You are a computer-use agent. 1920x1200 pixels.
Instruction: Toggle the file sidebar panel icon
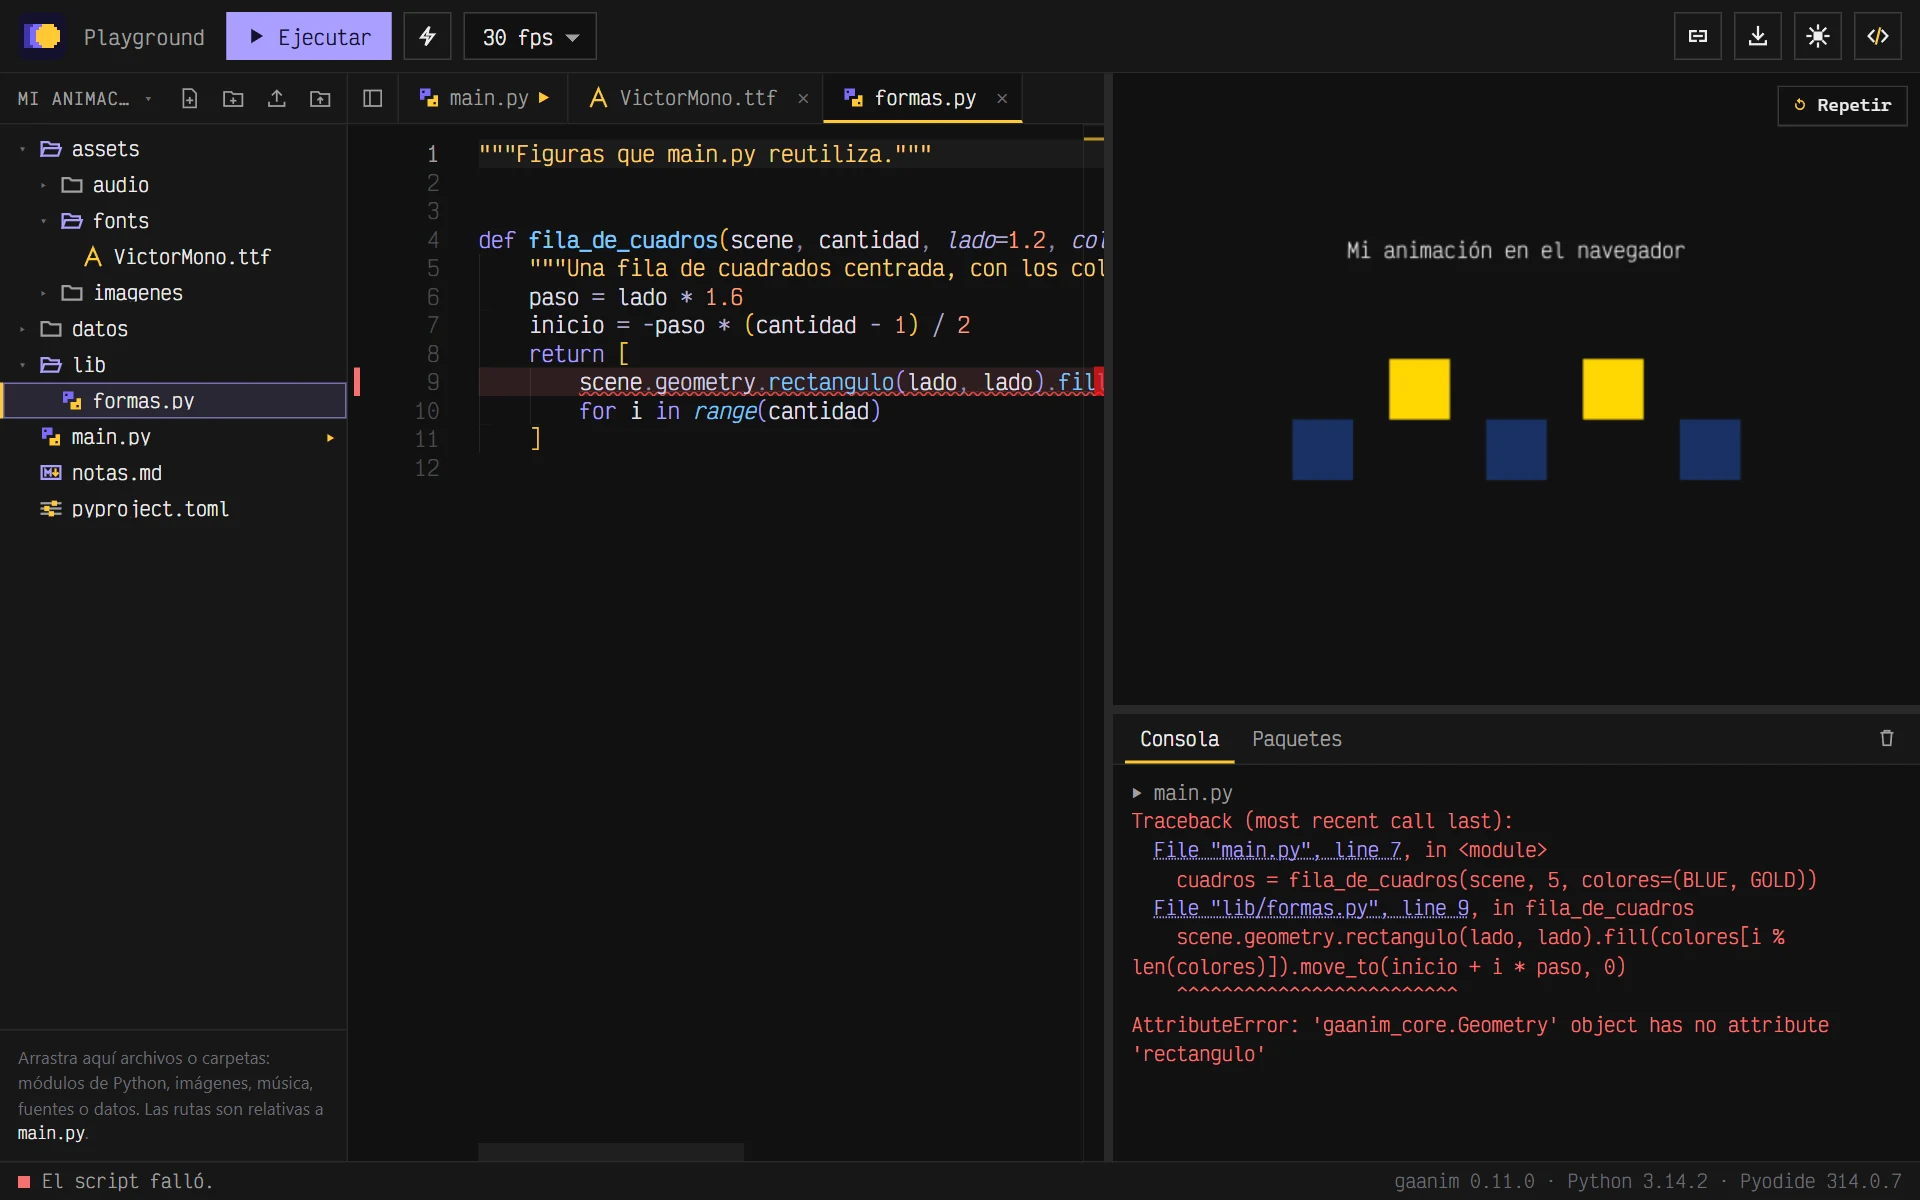373,99
